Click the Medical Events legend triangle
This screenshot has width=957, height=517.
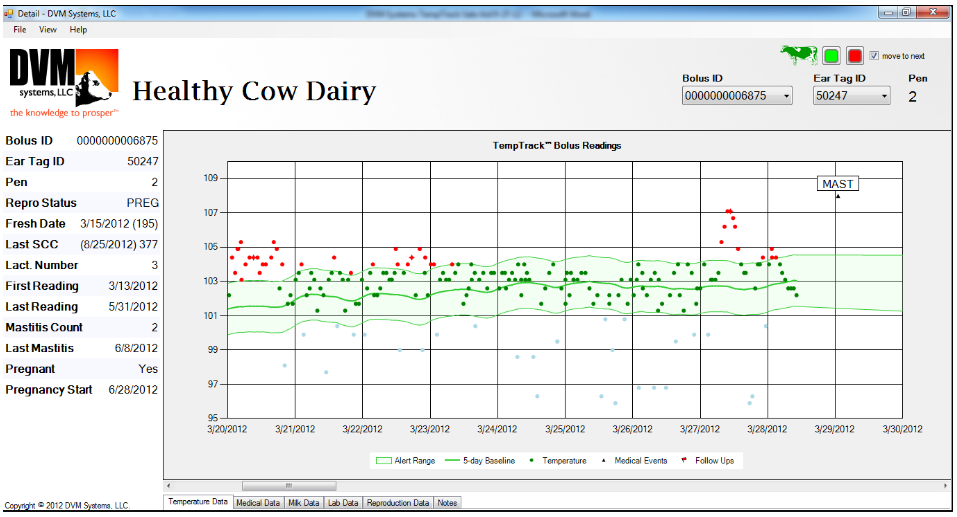click(604, 461)
